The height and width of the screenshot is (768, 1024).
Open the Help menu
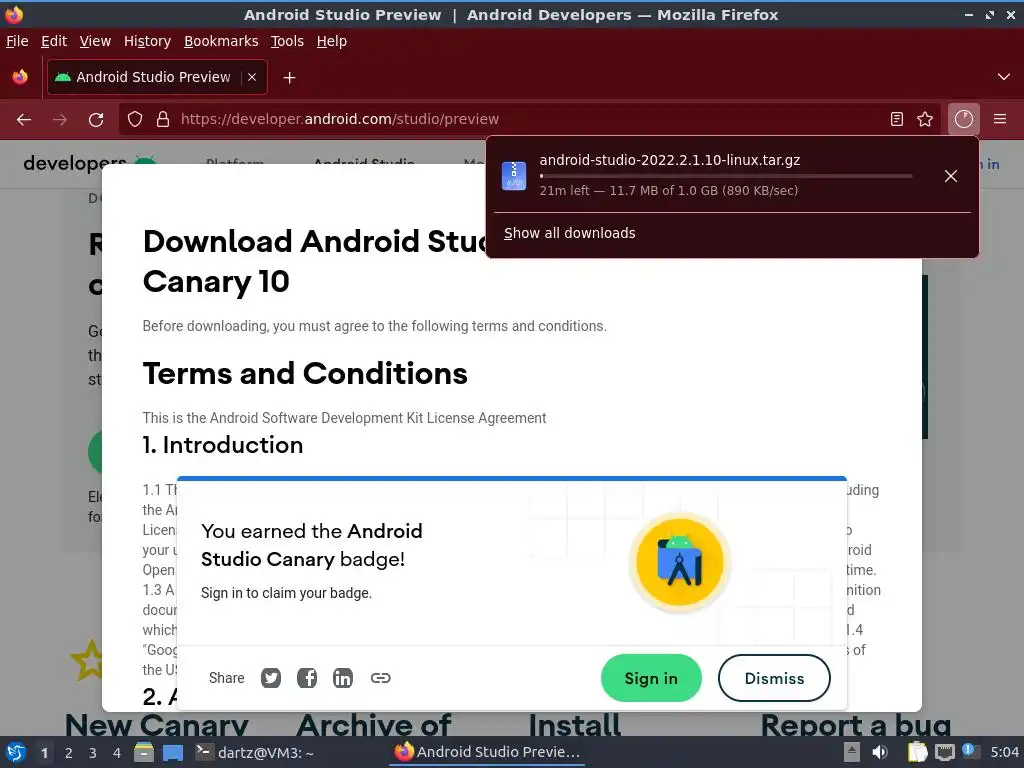[332, 41]
